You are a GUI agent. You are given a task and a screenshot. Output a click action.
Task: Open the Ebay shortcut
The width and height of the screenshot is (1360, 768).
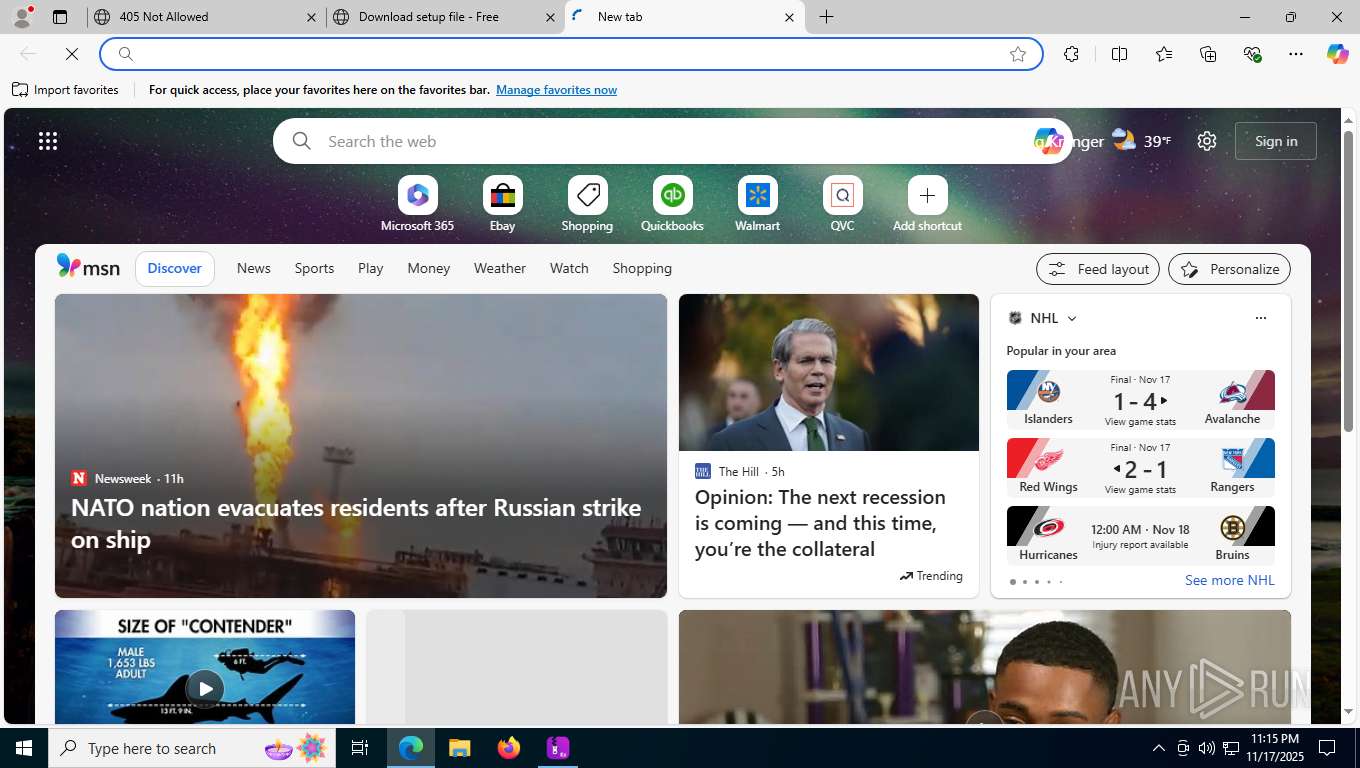tap(502, 204)
